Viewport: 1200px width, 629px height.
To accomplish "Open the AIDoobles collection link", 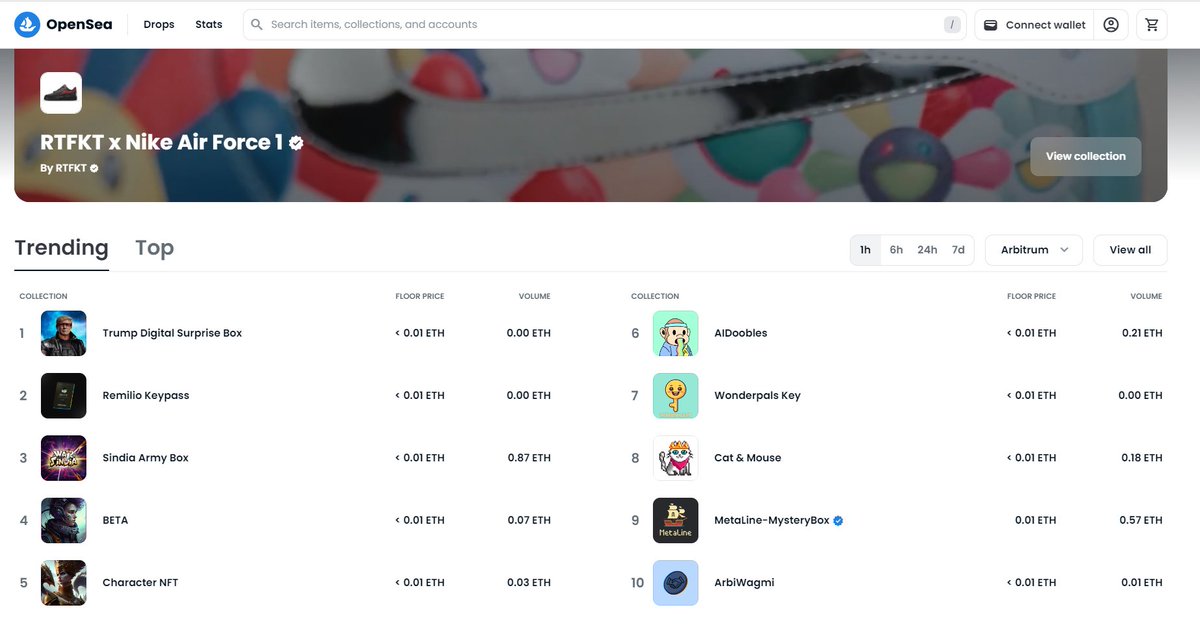I will (x=739, y=332).
